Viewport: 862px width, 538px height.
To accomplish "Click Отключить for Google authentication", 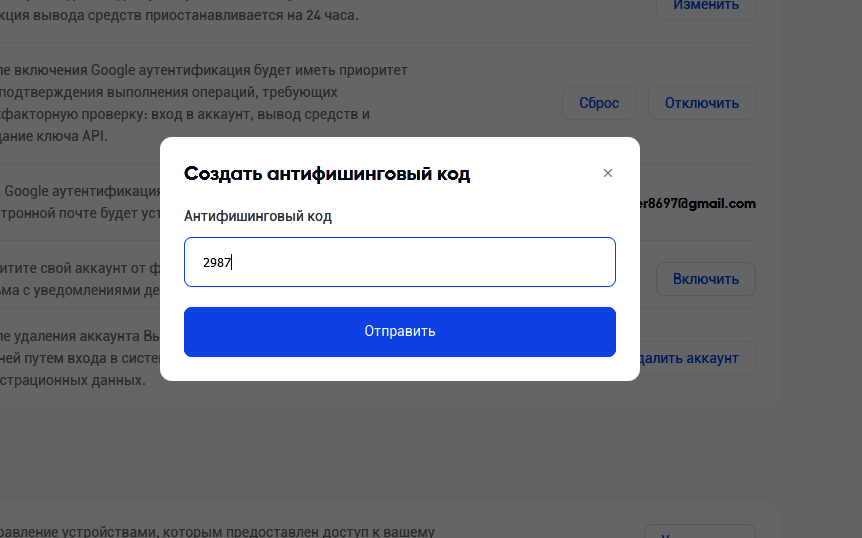I will coord(702,103).
